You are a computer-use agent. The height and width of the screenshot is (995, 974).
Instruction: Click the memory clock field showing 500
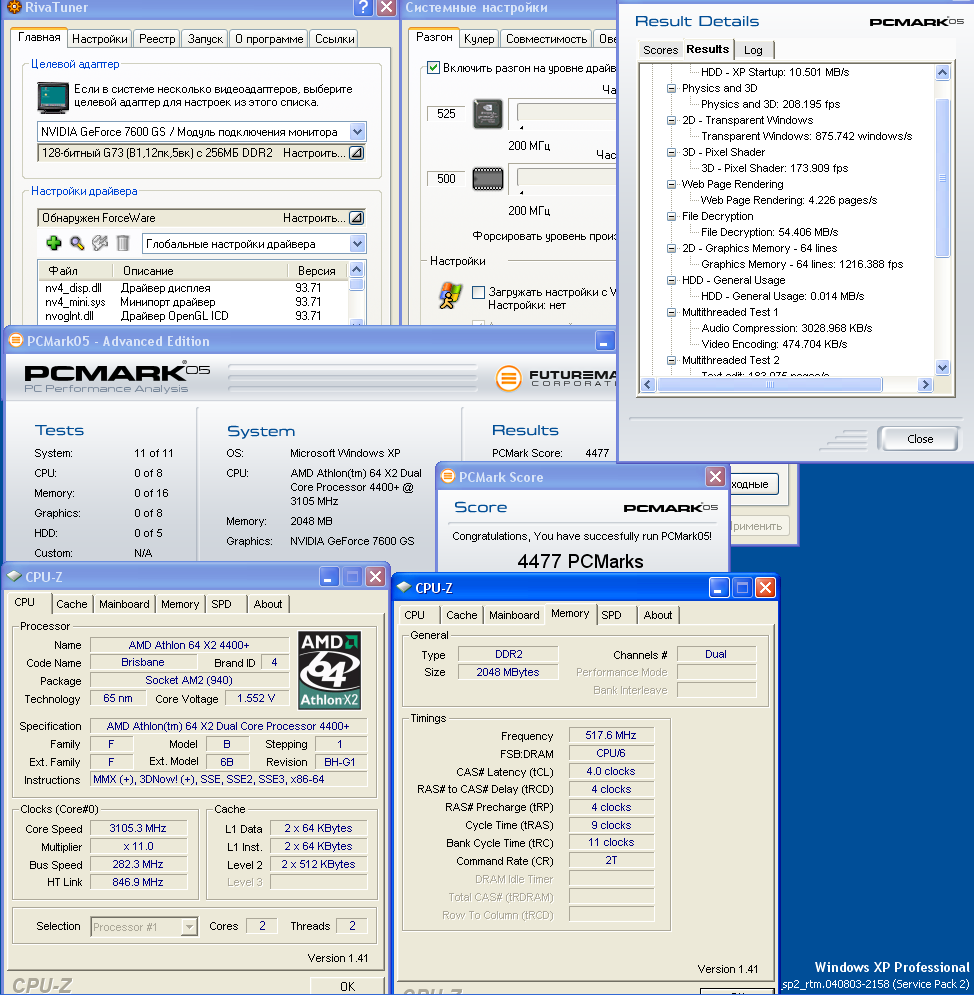pyautogui.click(x=446, y=178)
